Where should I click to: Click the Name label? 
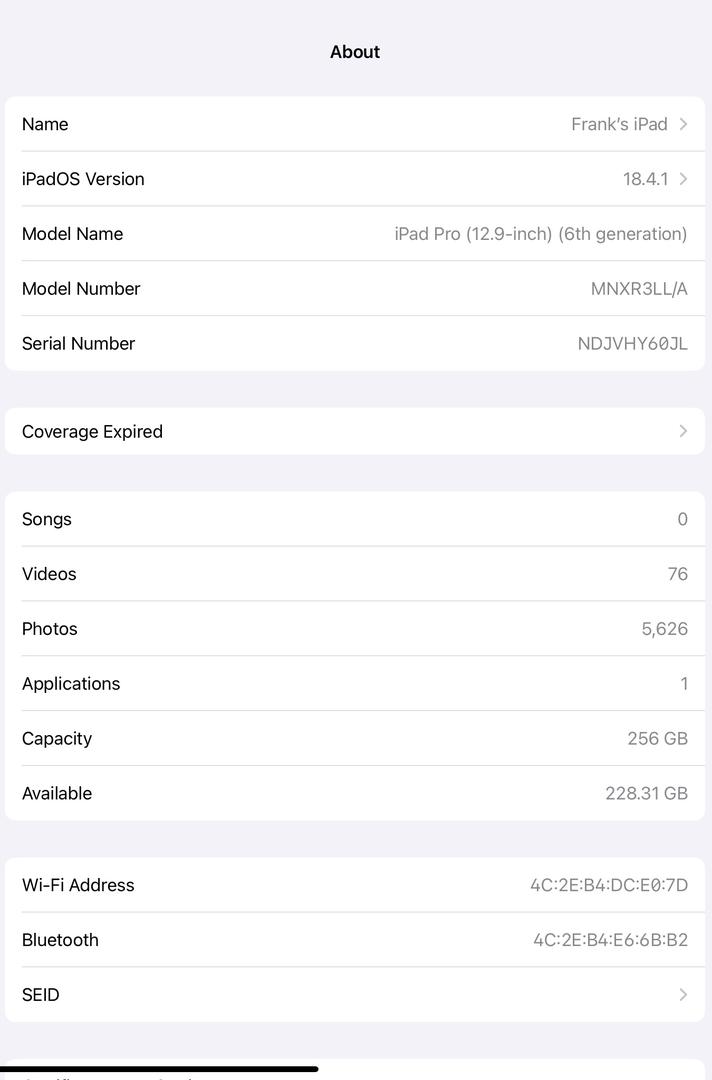tap(45, 124)
